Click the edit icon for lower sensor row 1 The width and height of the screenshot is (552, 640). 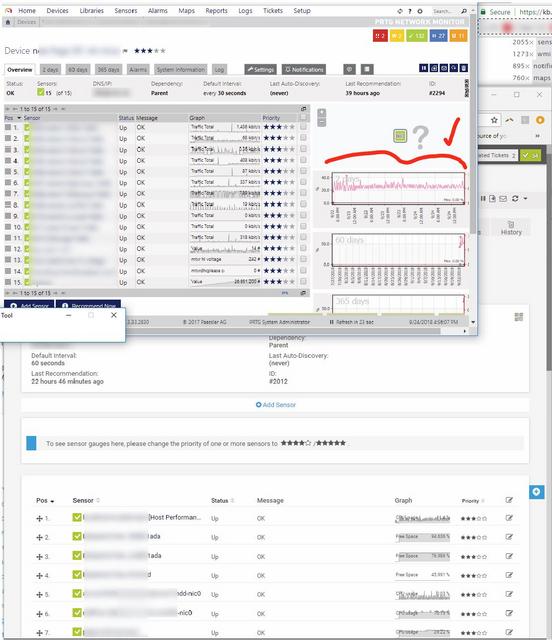pos(509,518)
